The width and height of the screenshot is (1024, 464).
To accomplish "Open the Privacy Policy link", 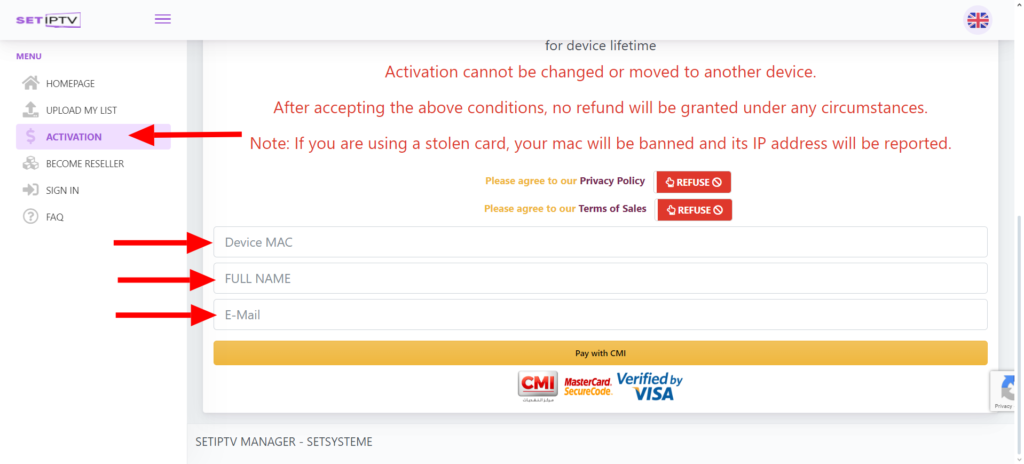I will pos(612,180).
